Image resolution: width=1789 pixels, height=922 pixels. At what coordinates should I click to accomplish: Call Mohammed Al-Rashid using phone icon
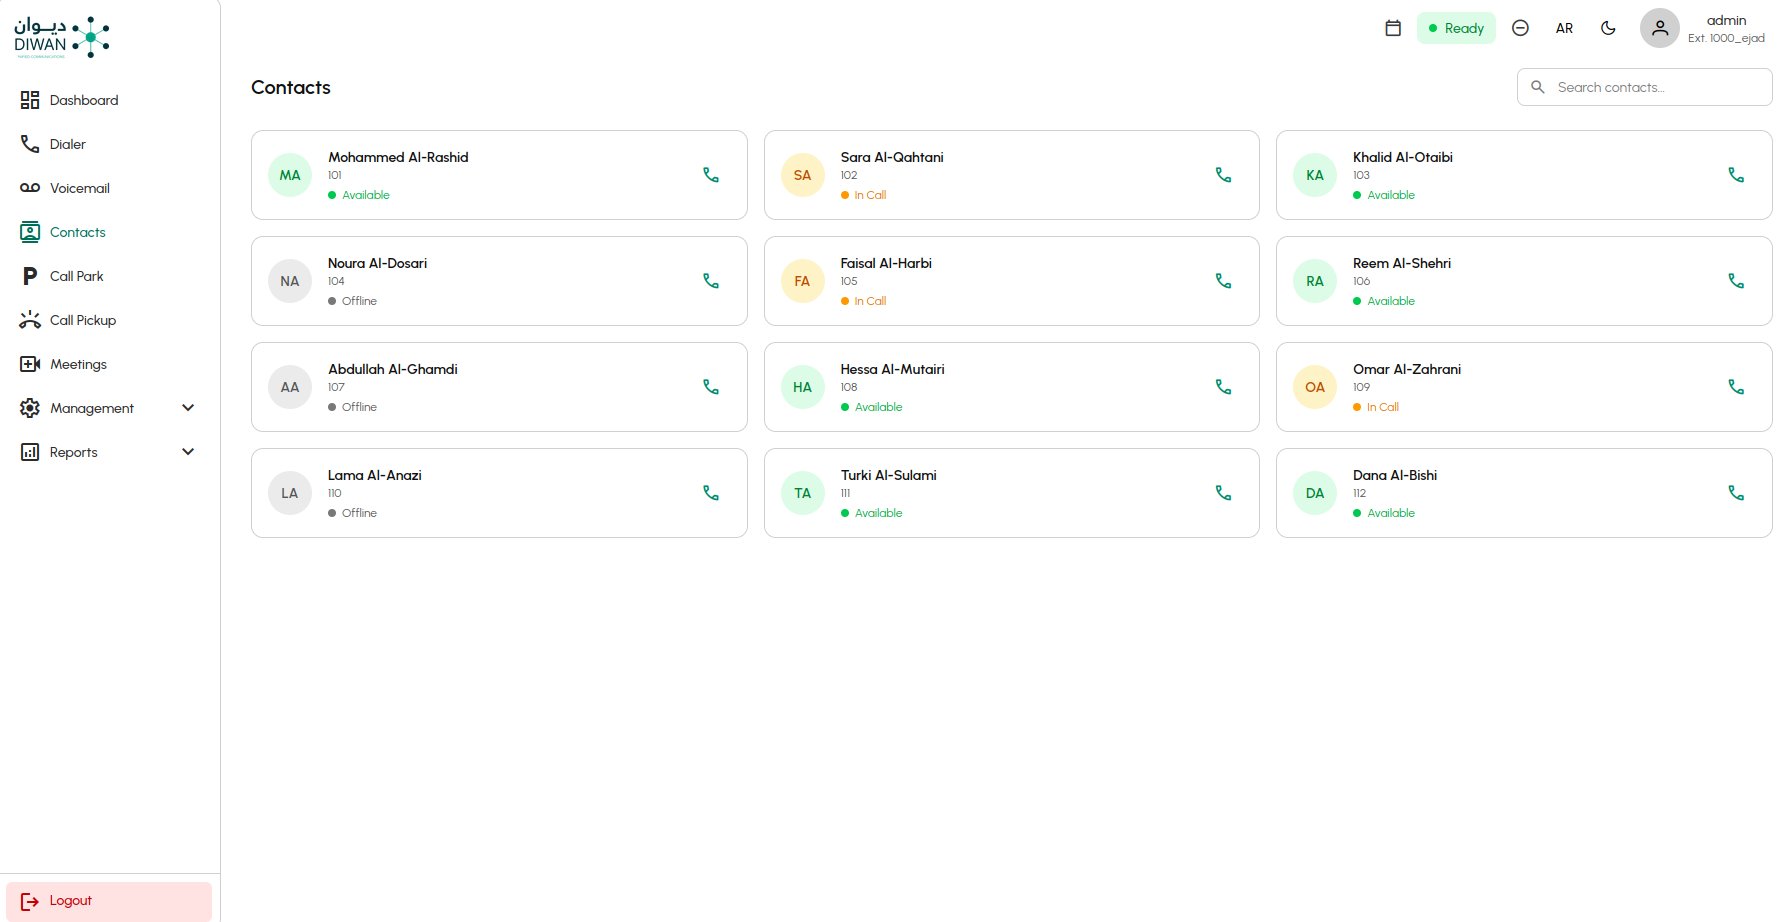point(711,175)
